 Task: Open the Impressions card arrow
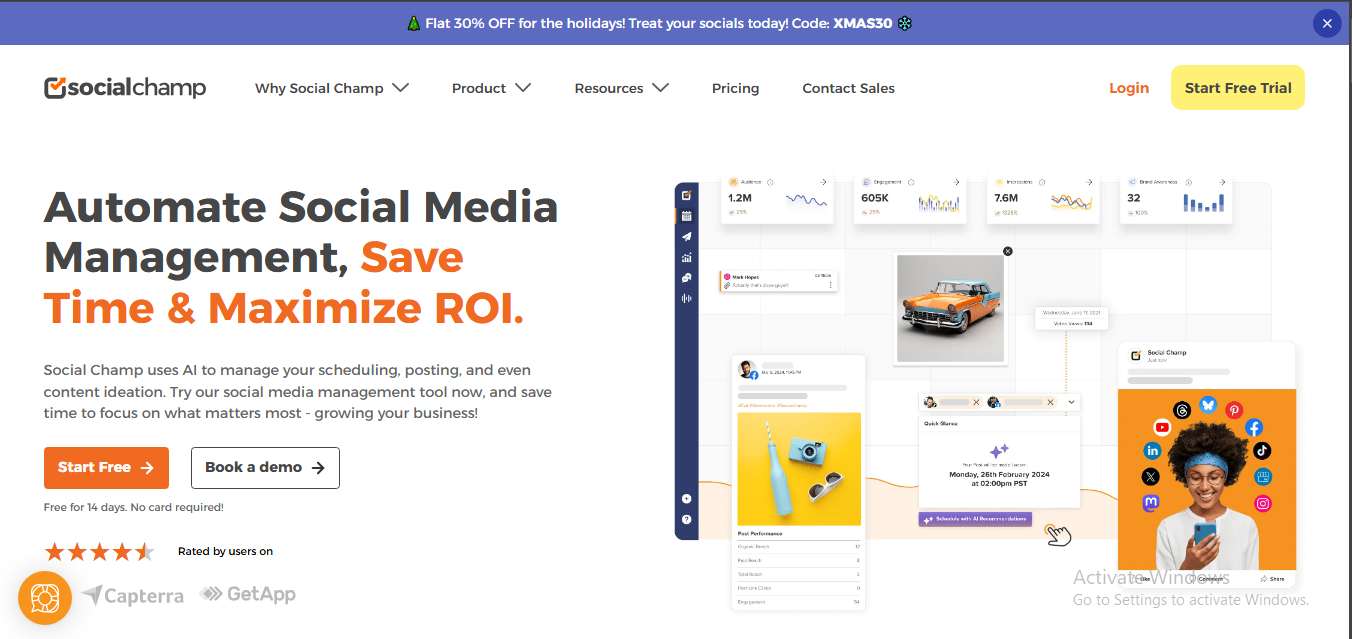click(x=1090, y=182)
